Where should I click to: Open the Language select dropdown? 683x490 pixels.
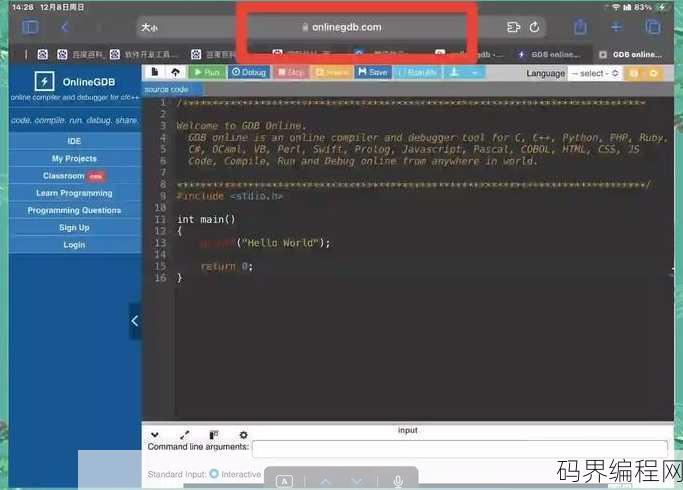(595, 74)
